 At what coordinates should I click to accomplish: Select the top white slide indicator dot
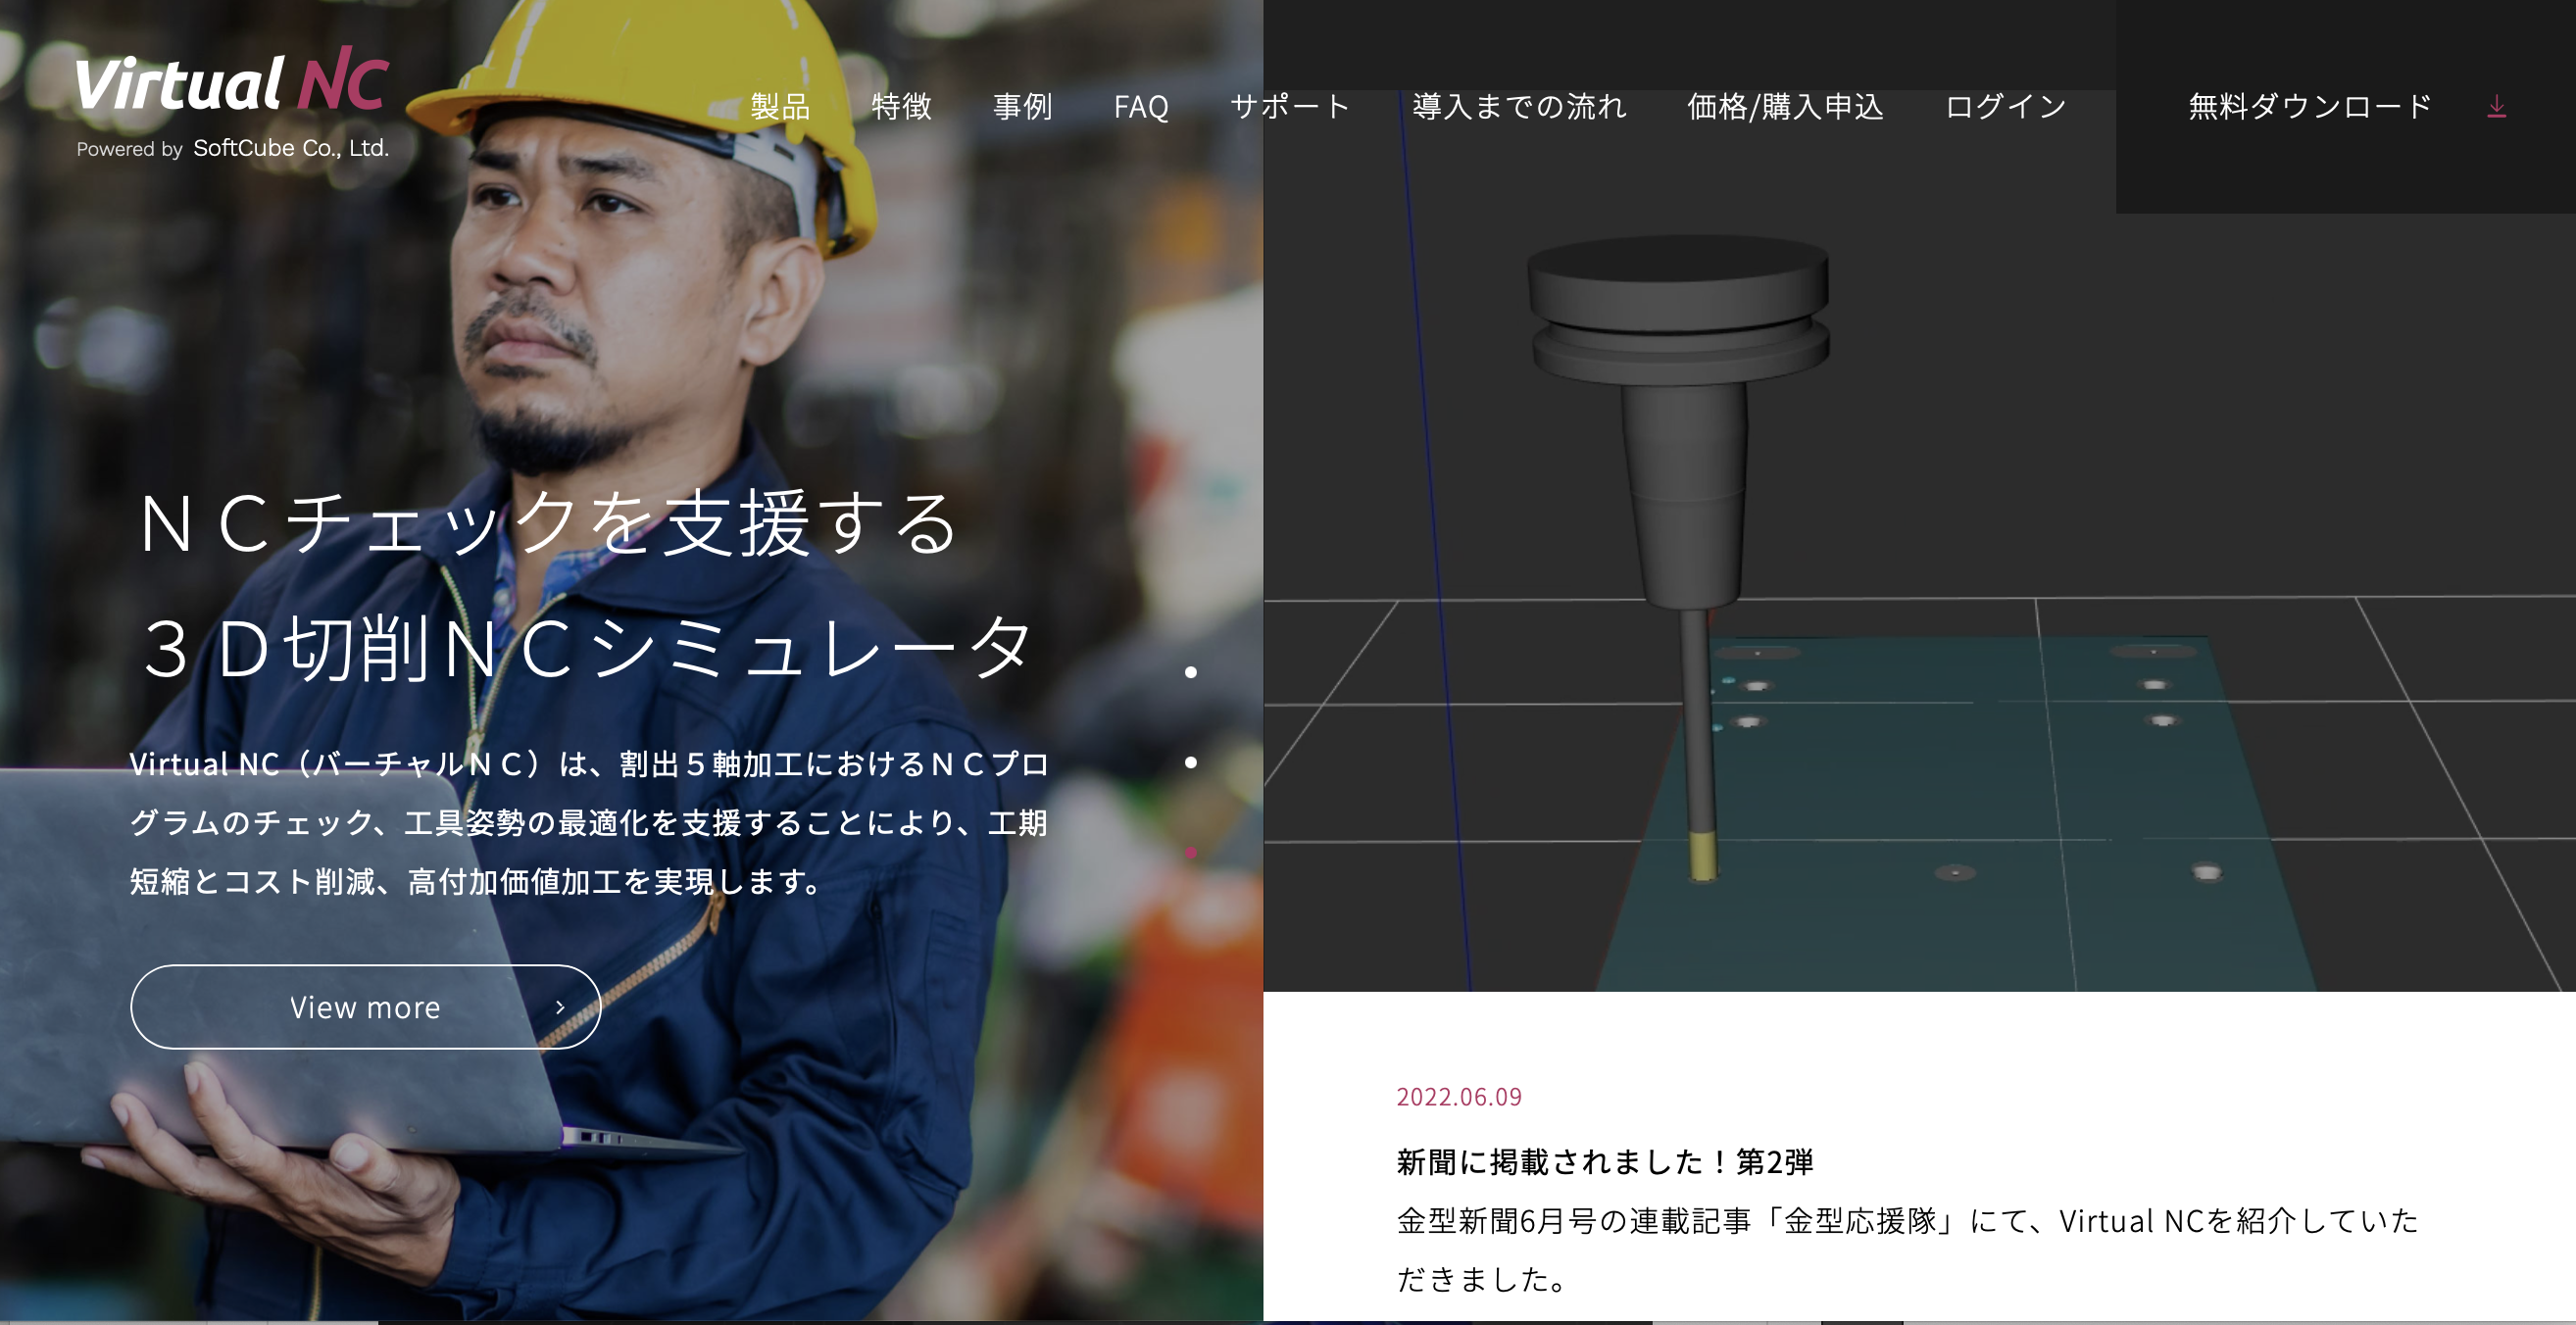click(x=1190, y=672)
